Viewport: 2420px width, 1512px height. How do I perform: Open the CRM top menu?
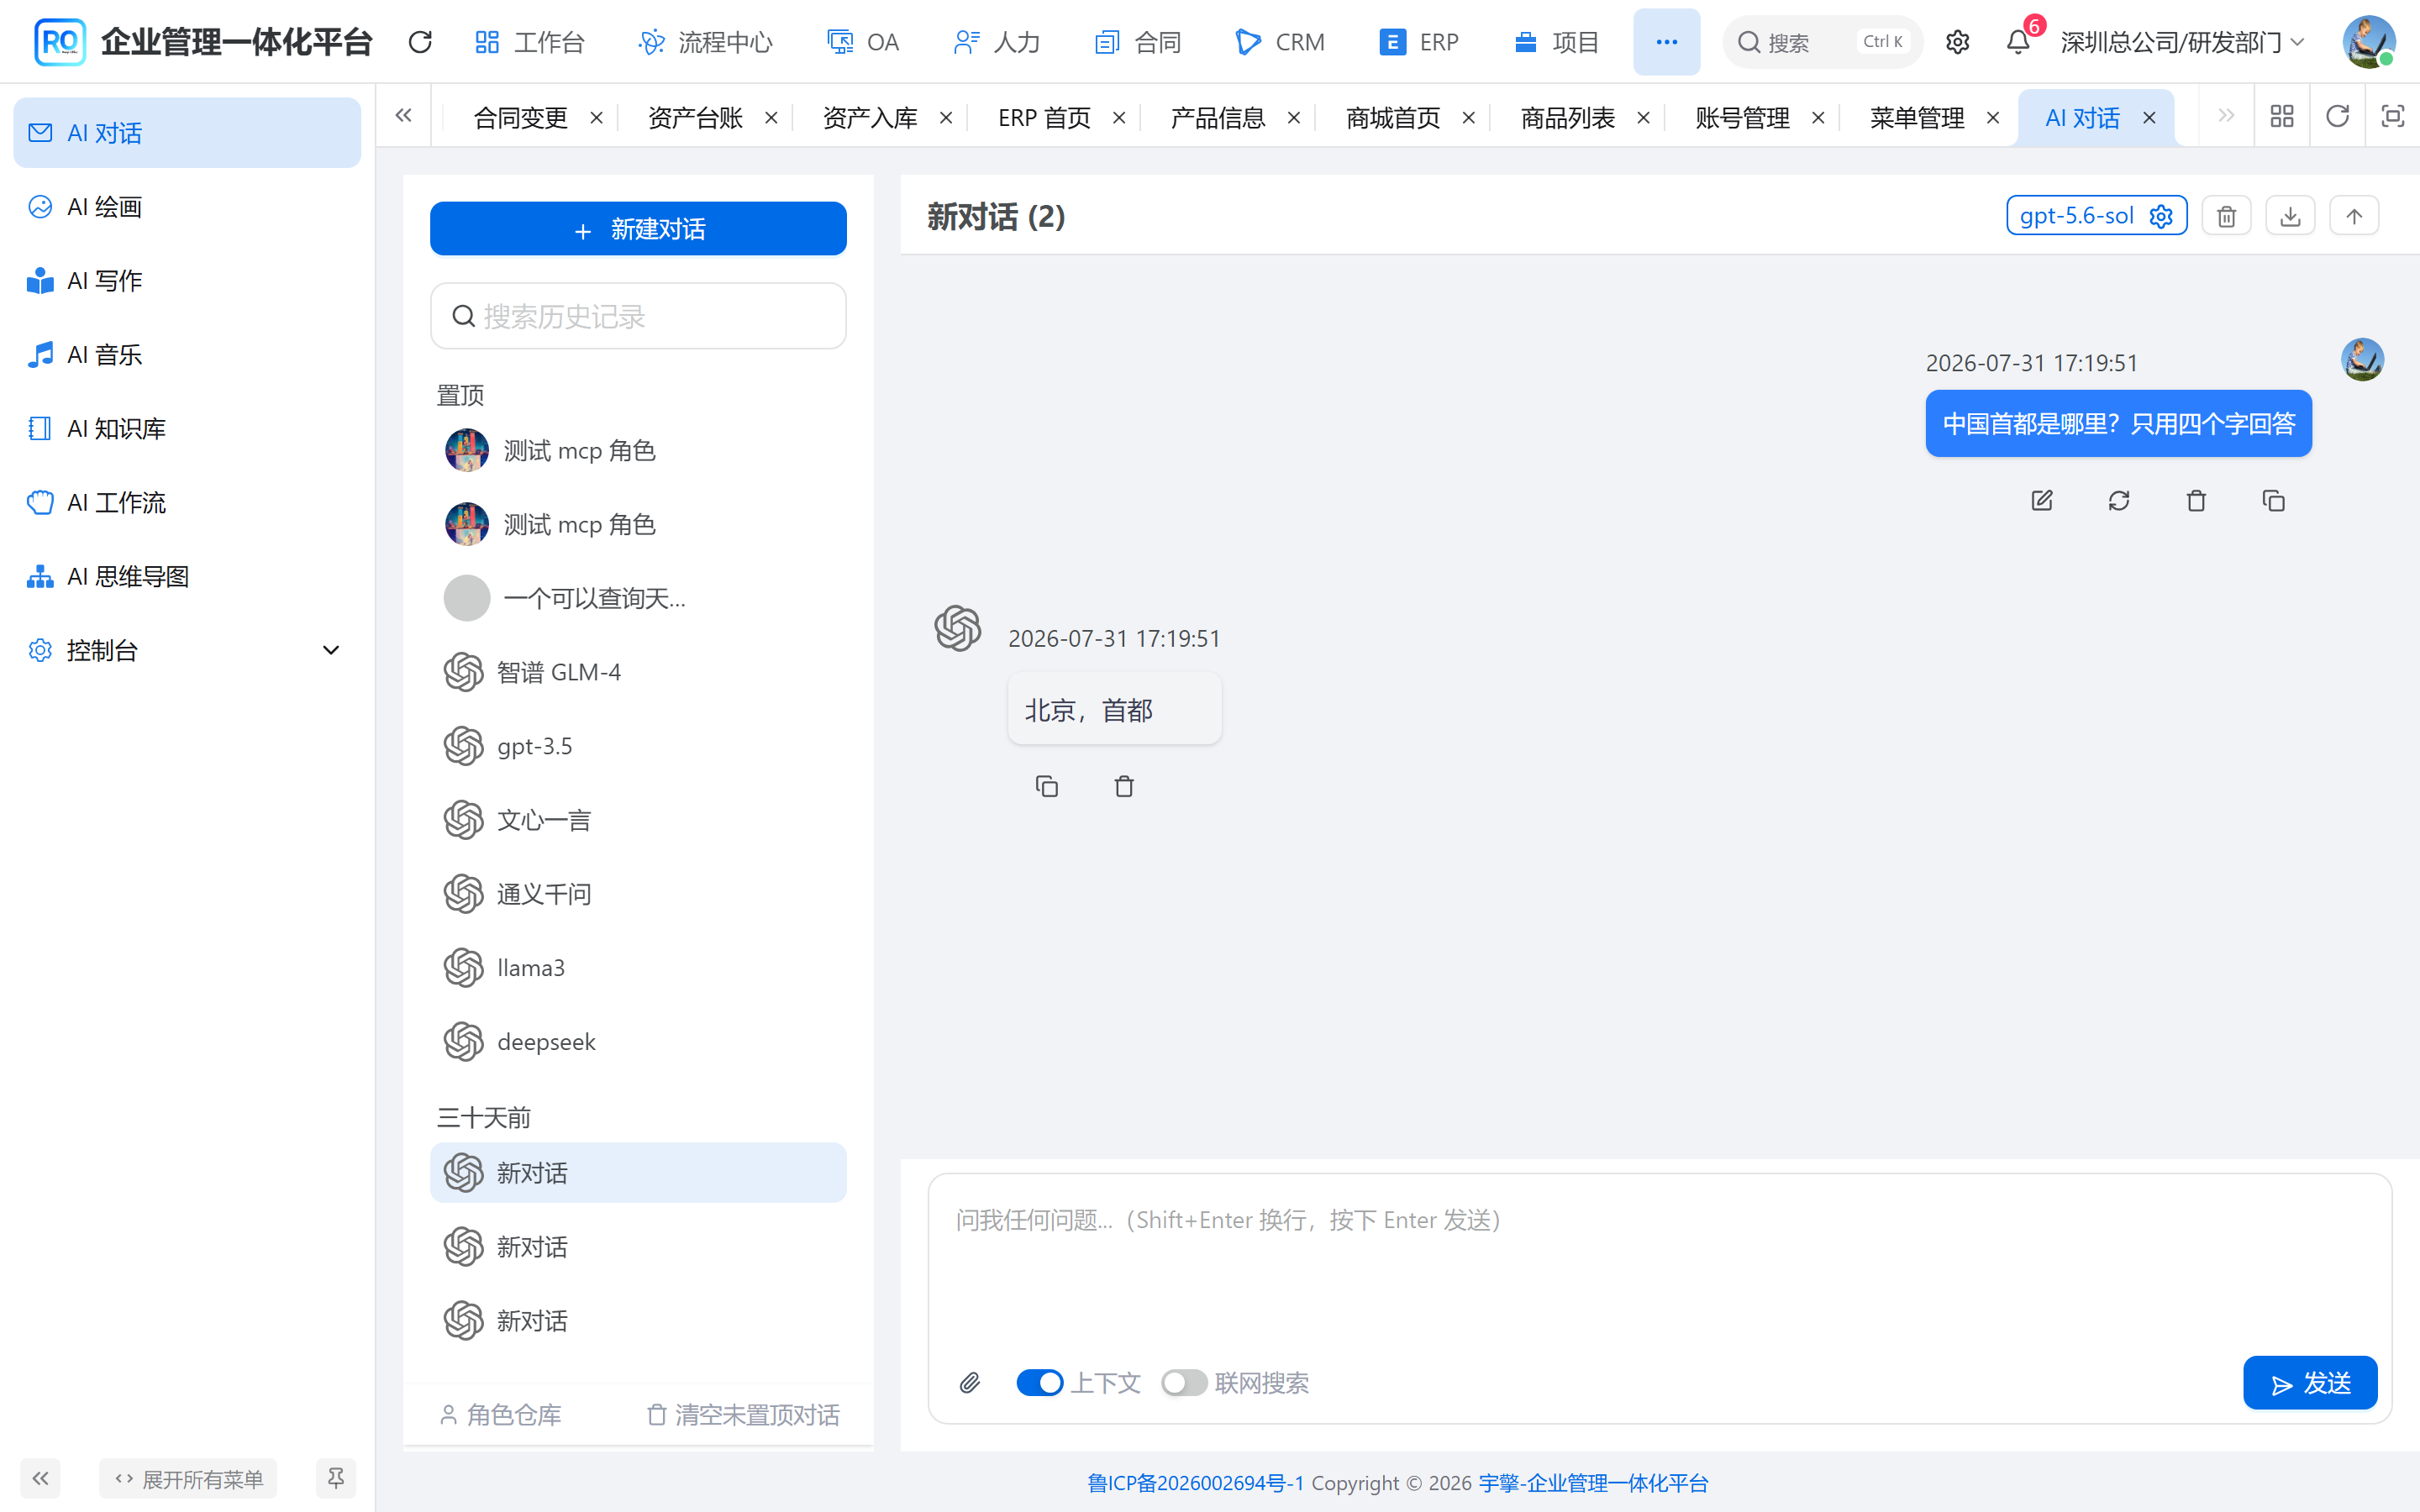click(x=1280, y=42)
